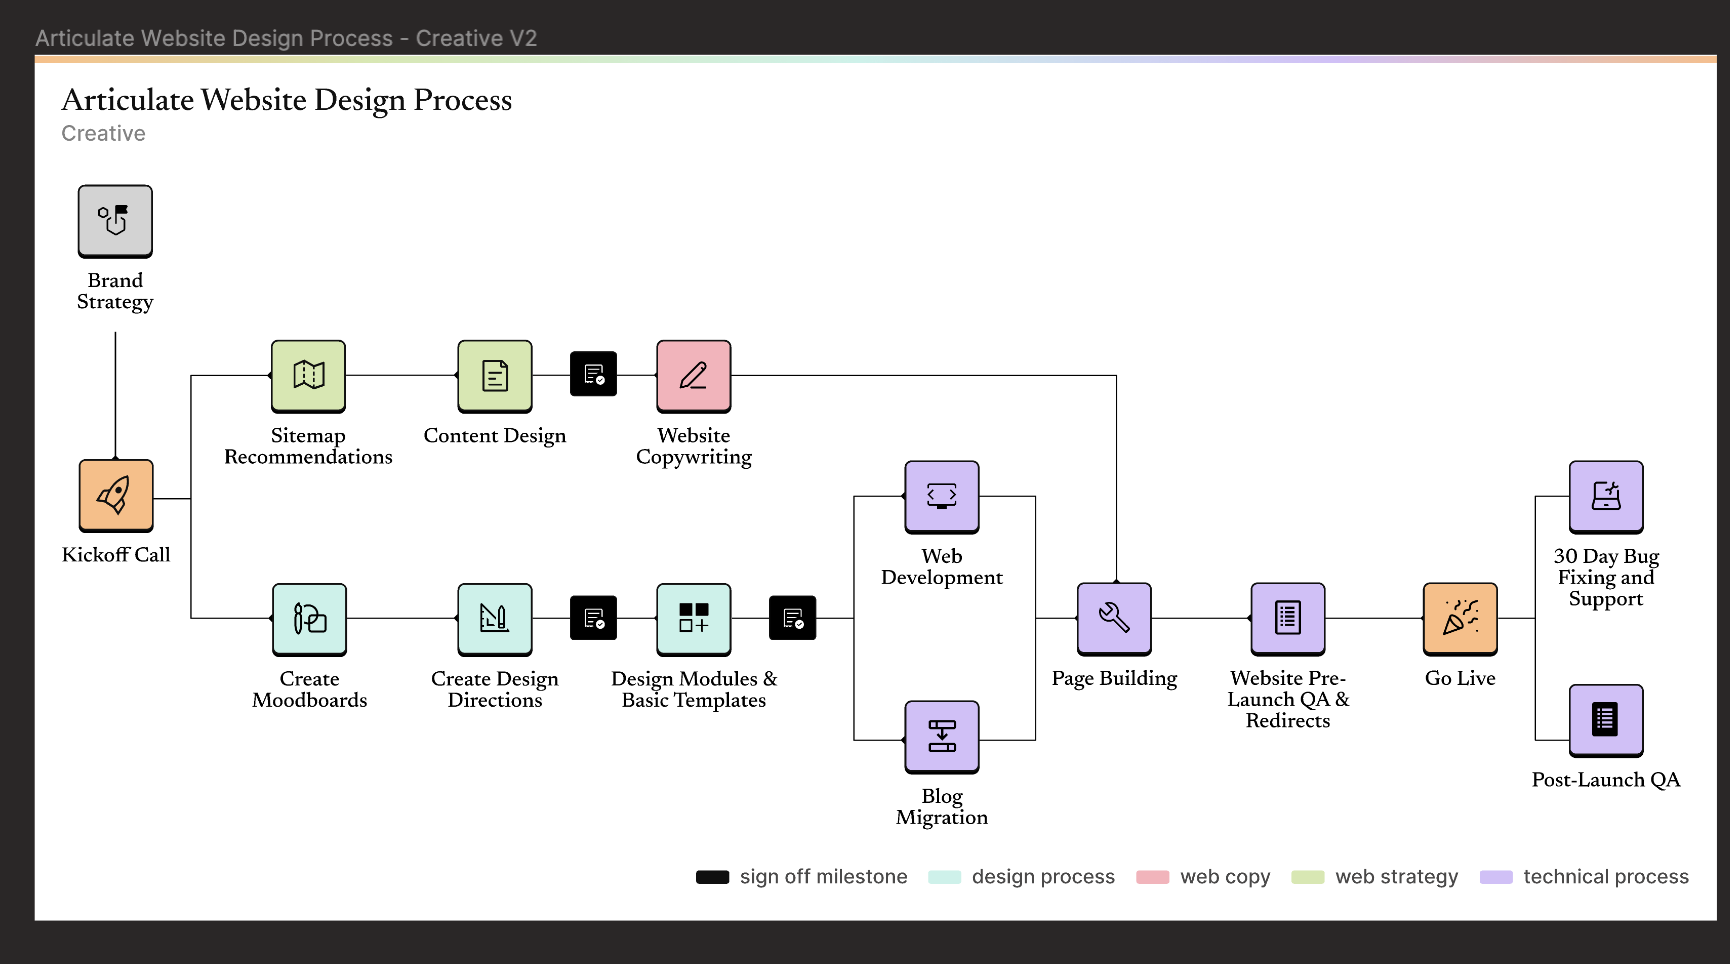Select the Kickoff Call rocket icon

point(116,496)
